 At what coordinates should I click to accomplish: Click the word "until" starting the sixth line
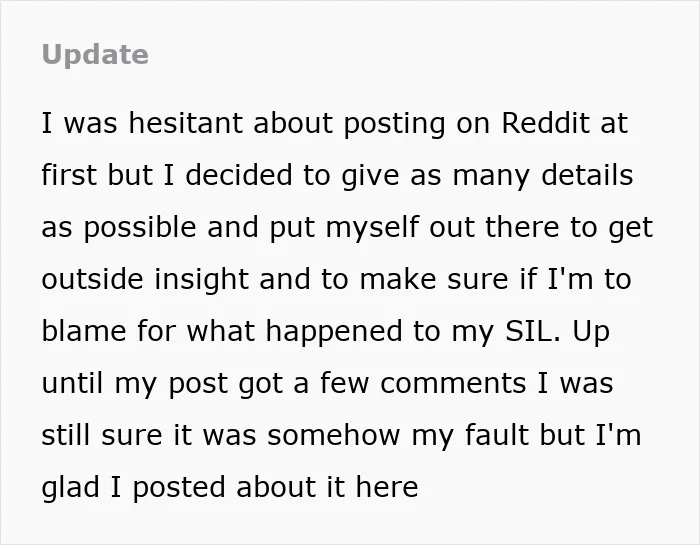pos(72,383)
